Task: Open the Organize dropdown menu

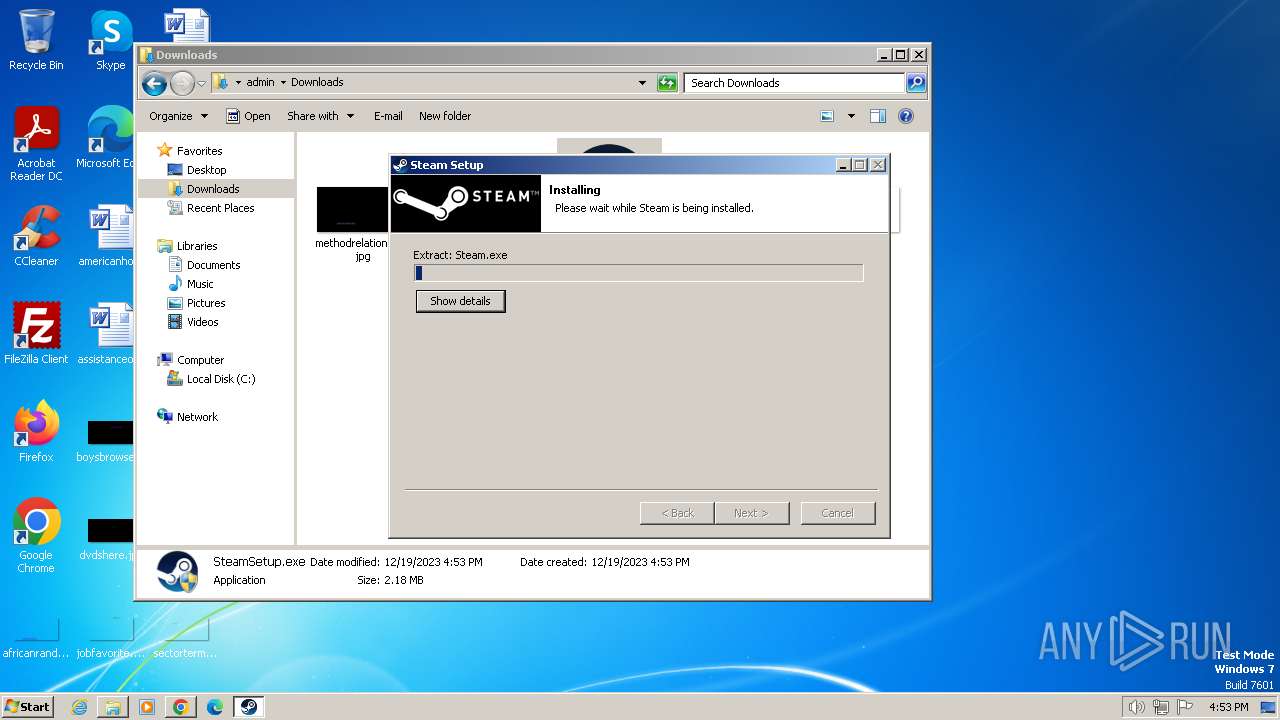Action: pos(178,116)
